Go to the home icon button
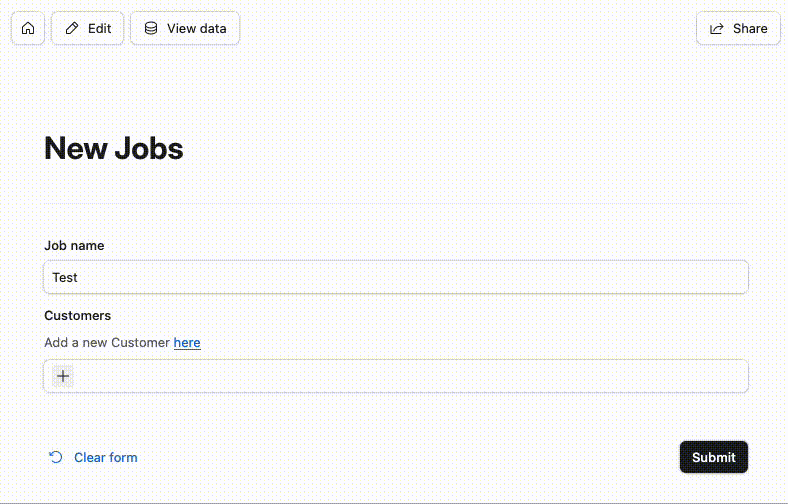This screenshot has width=788, height=504. pyautogui.click(x=28, y=28)
